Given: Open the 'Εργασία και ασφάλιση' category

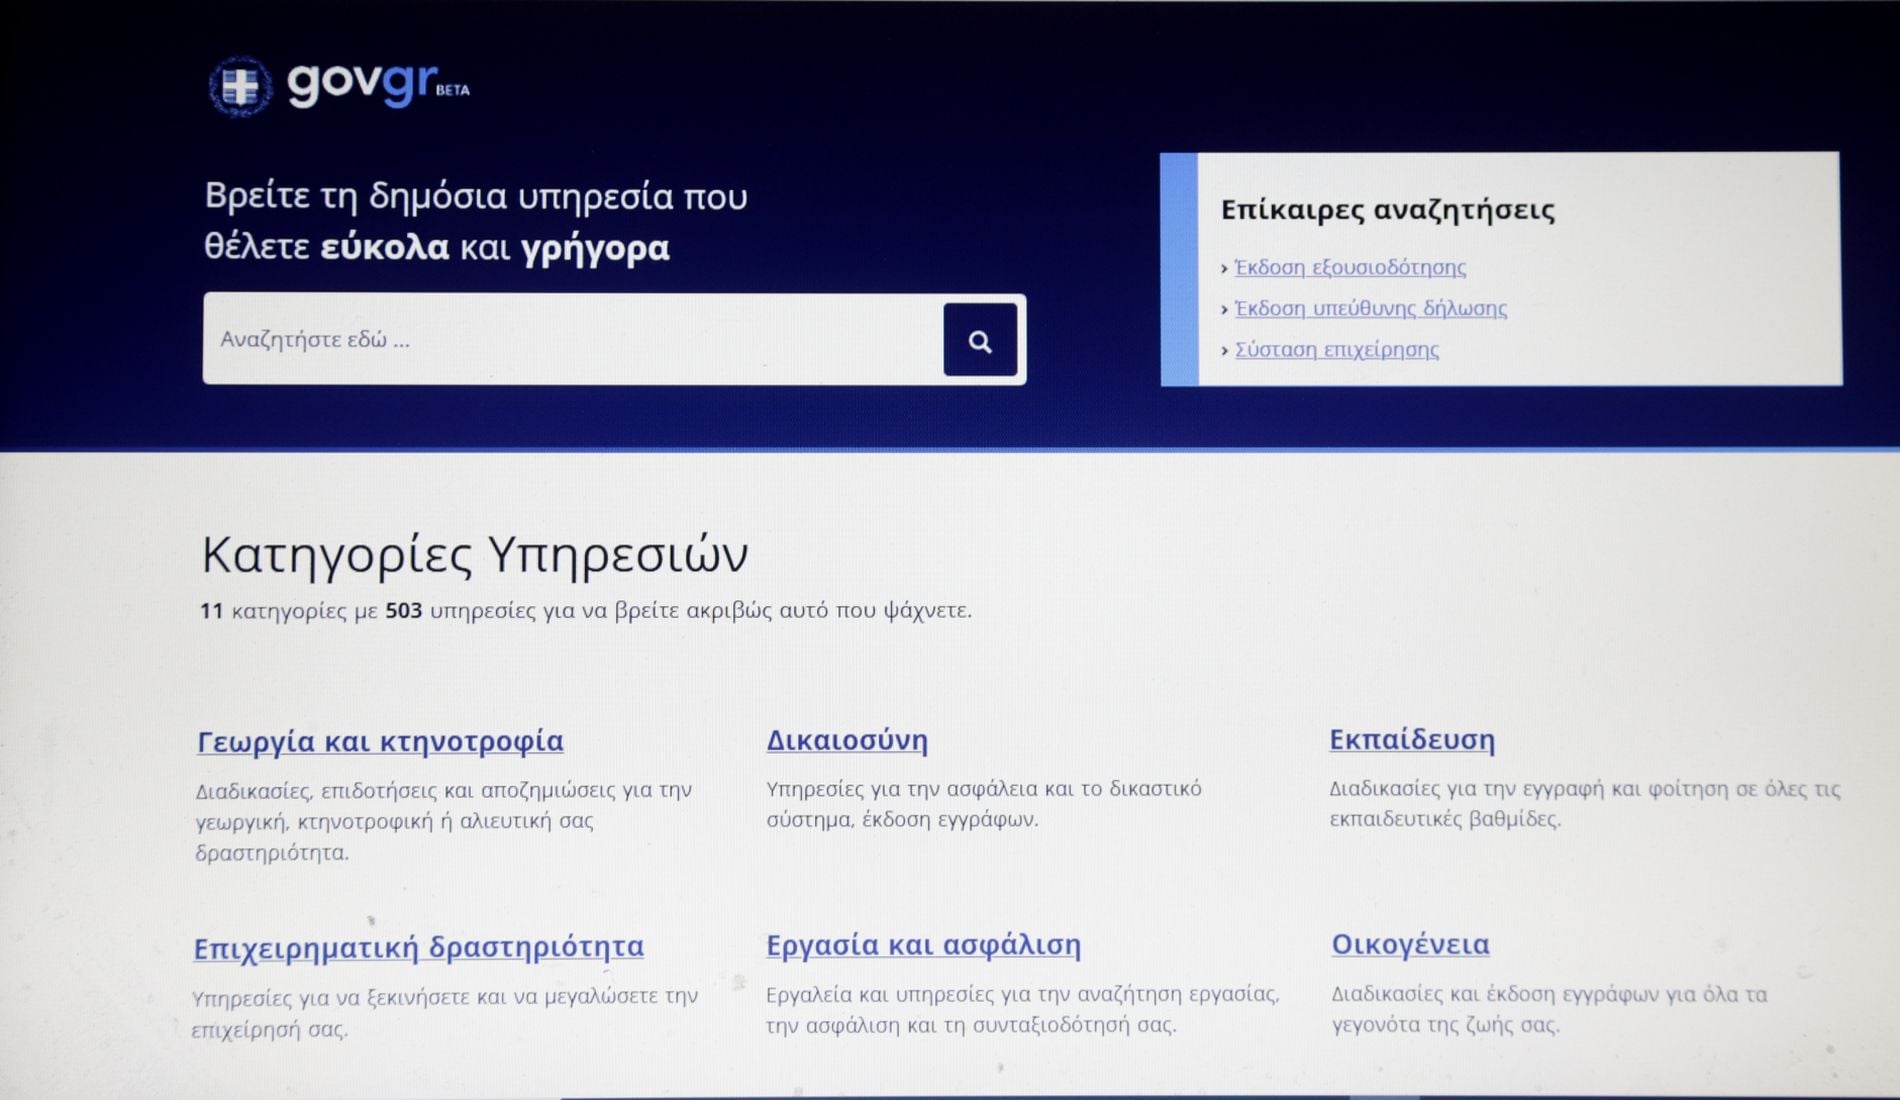Looking at the screenshot, I should pos(923,945).
